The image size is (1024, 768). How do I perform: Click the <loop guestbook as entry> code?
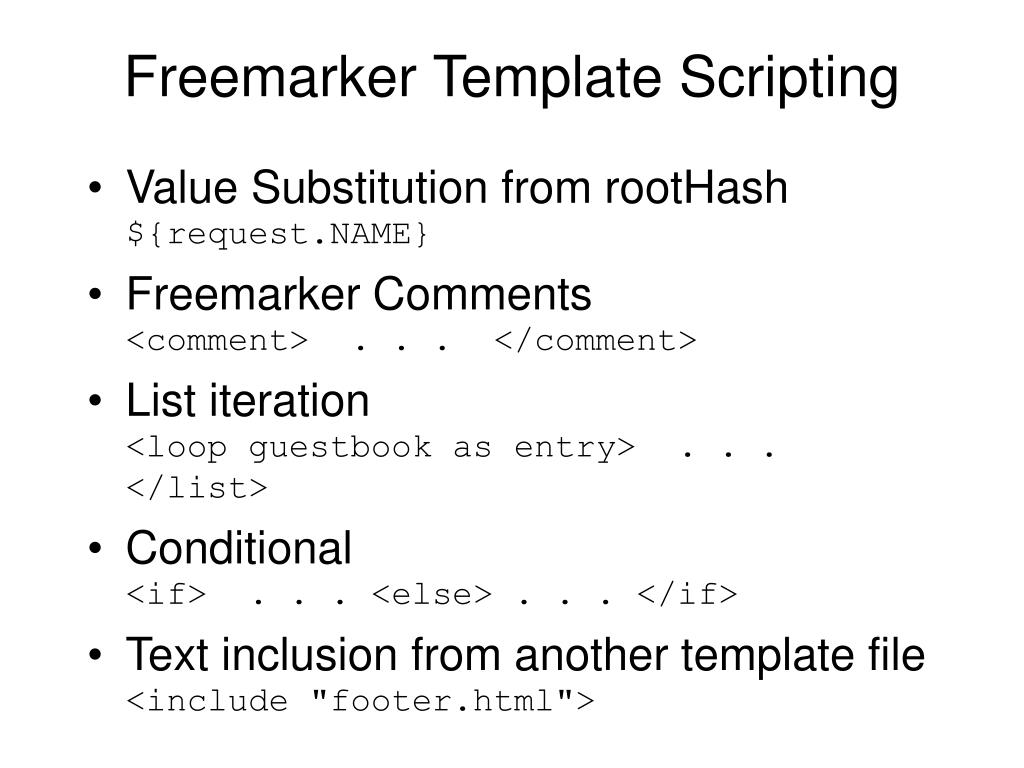(381, 449)
